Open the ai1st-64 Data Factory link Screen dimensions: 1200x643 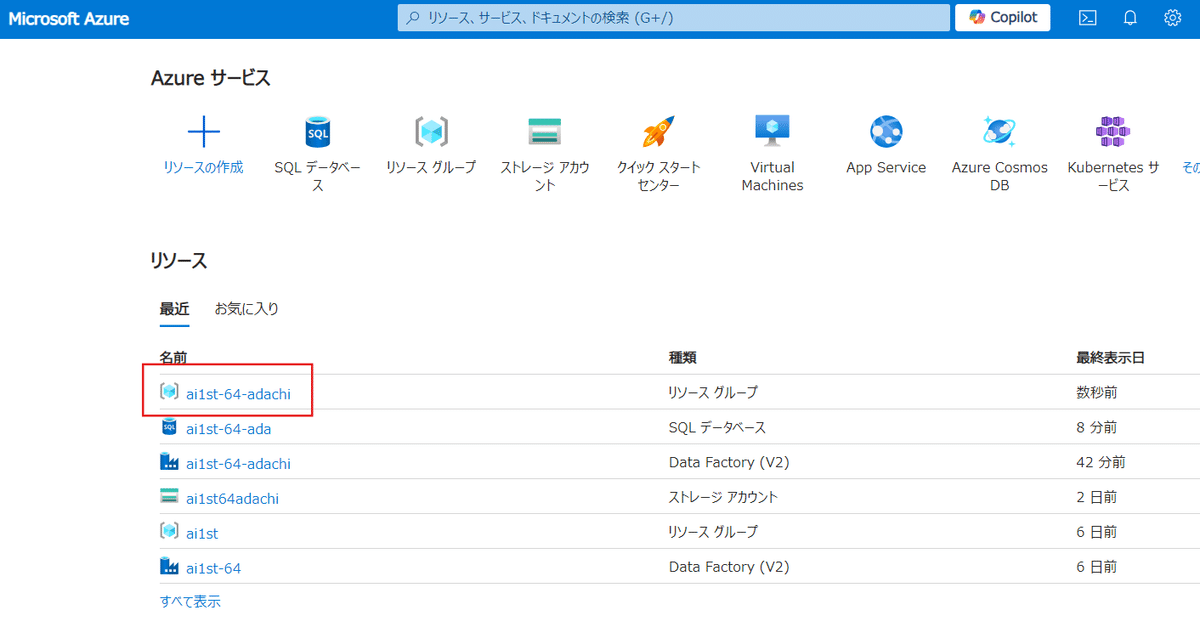pyautogui.click(x=213, y=569)
